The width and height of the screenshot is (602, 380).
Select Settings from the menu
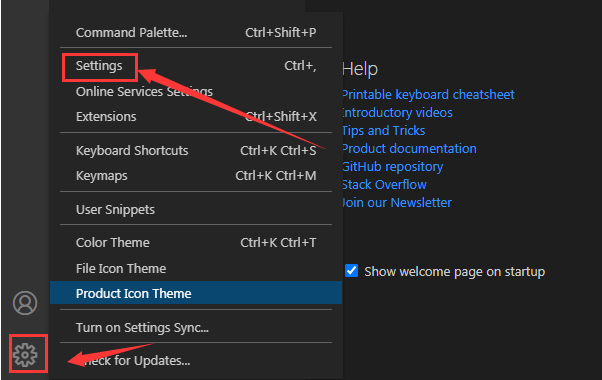pyautogui.click(x=196, y=66)
